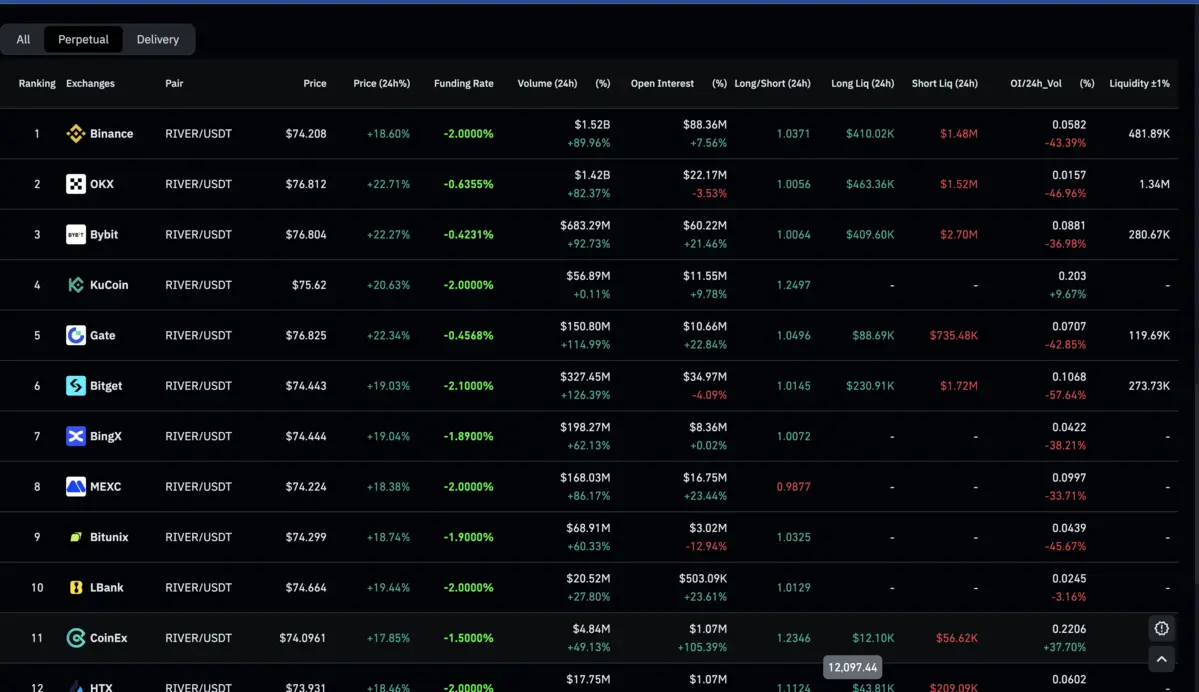This screenshot has height=692, width=1199.
Task: Click the LBank exchange logo icon
Action: click(78, 587)
